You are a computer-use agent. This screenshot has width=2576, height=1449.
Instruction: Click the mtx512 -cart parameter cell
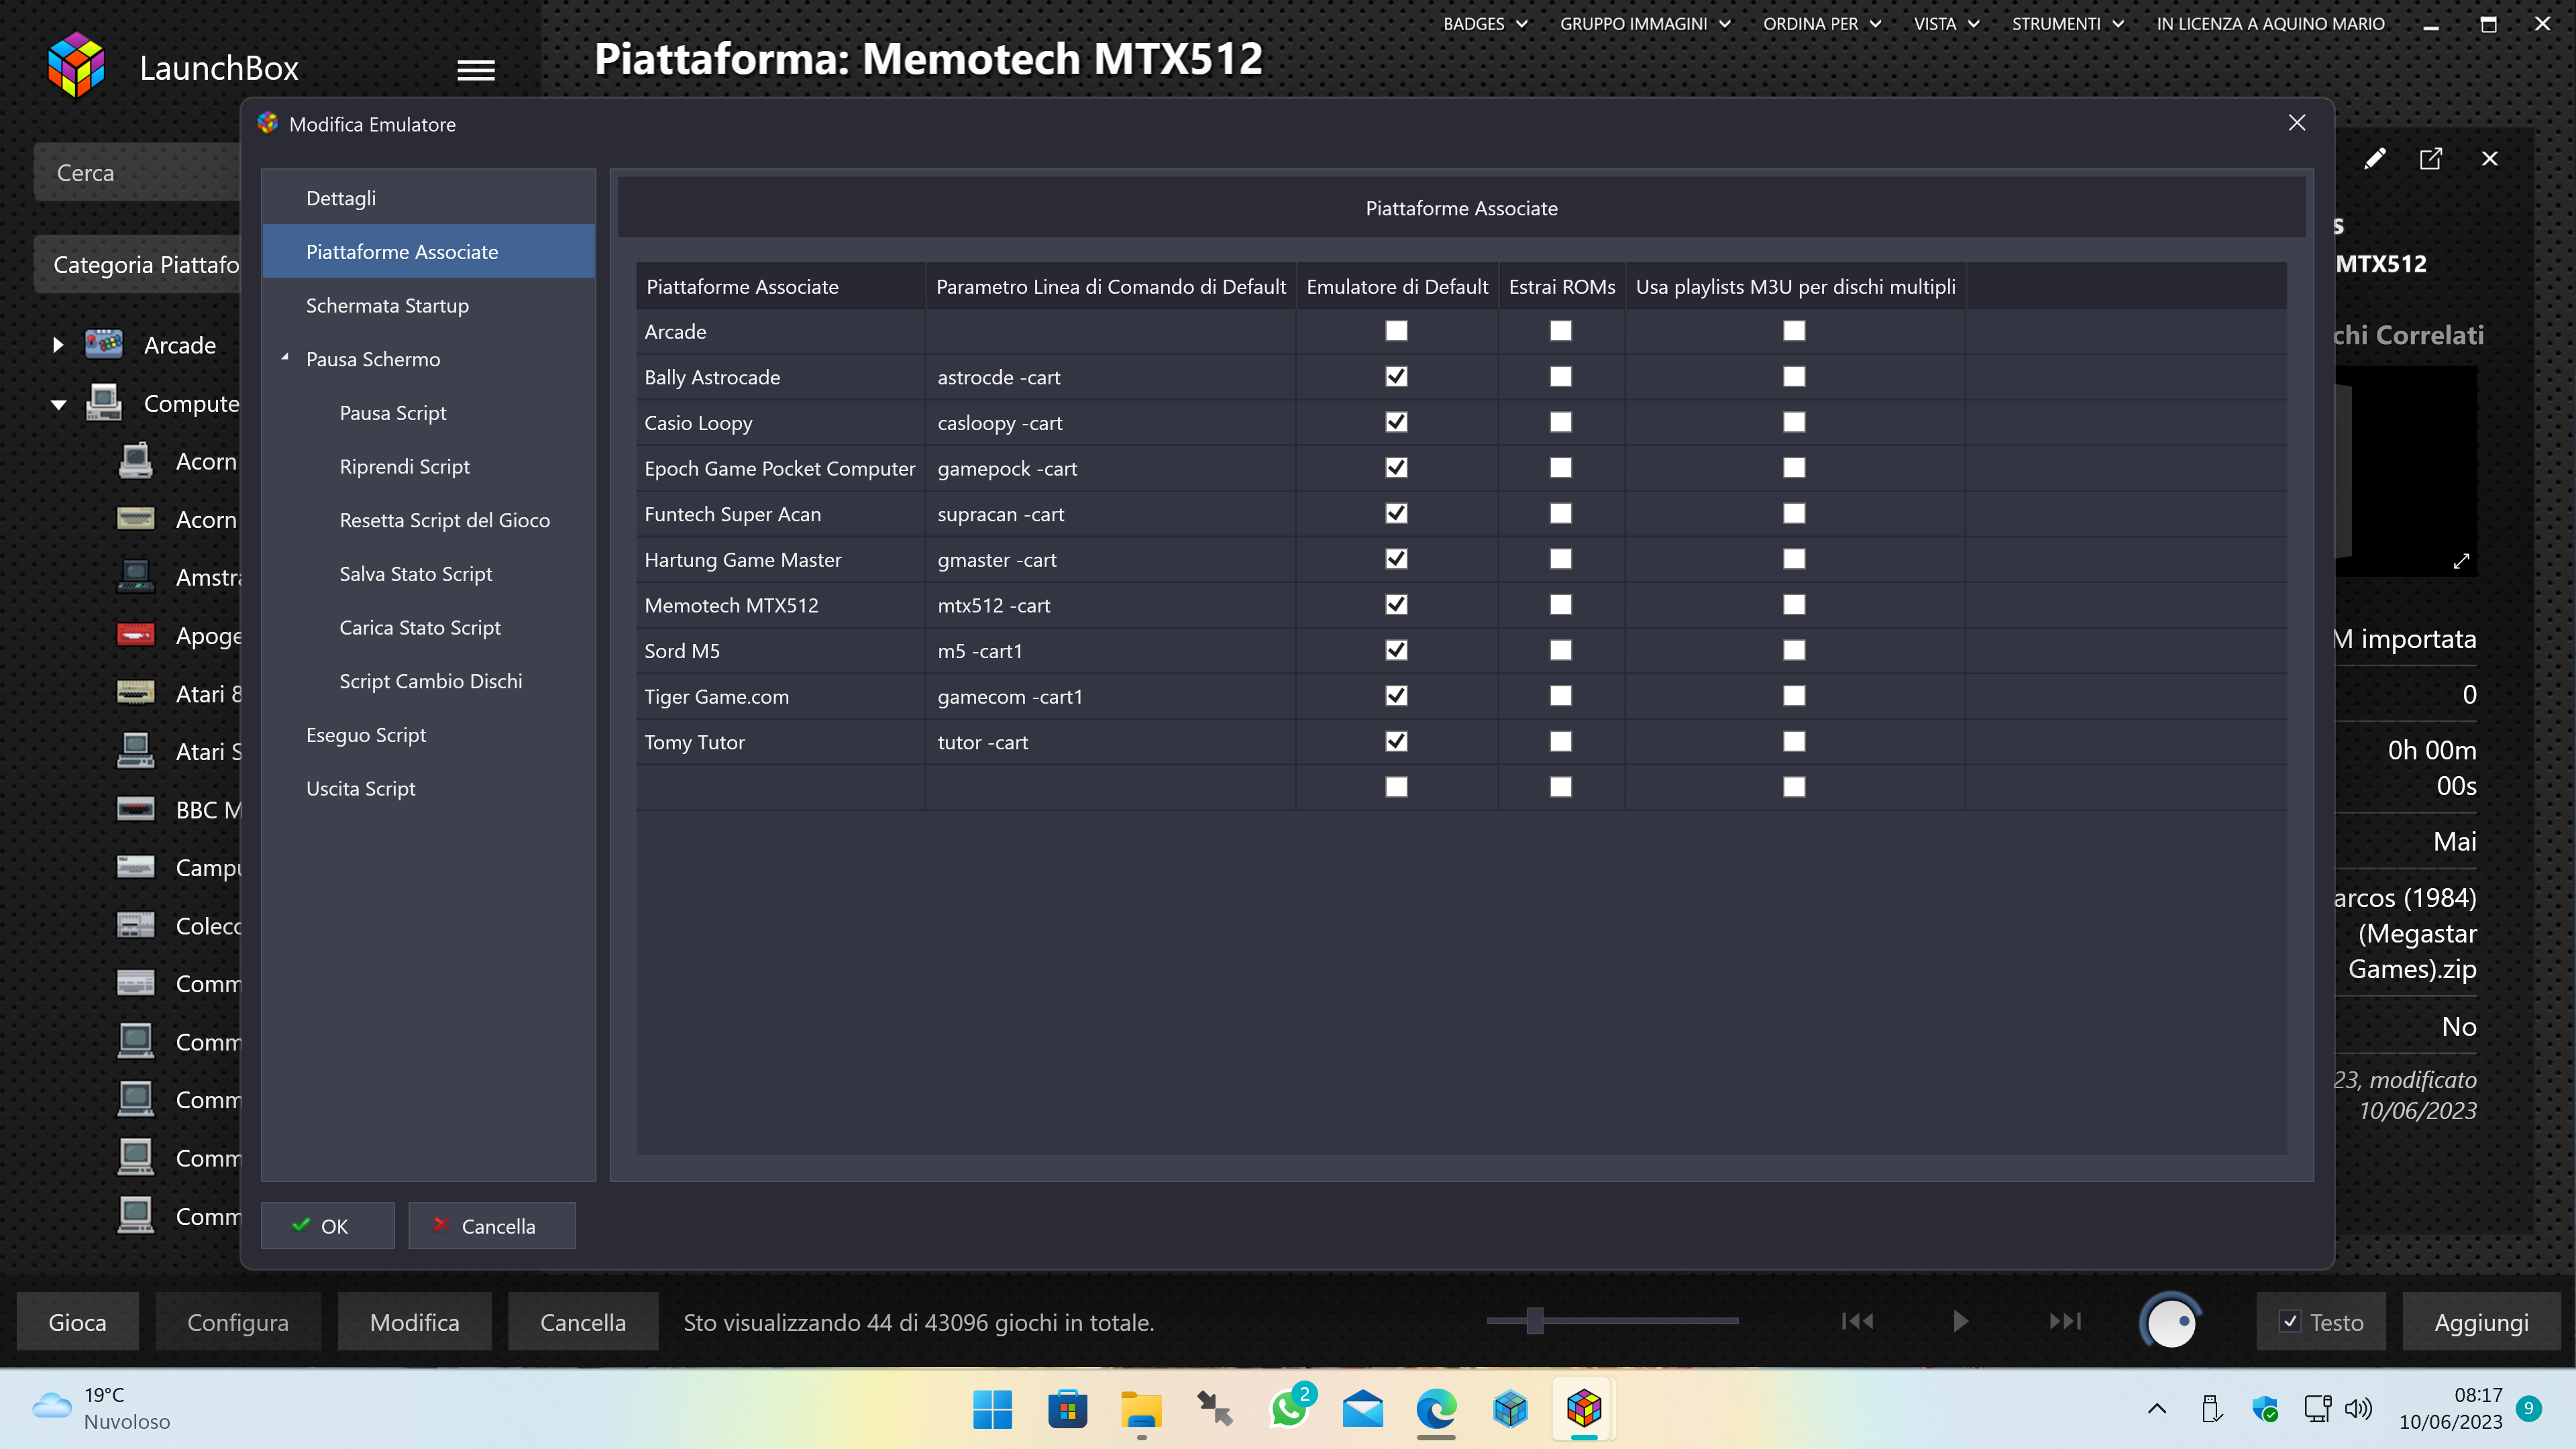1110,604
